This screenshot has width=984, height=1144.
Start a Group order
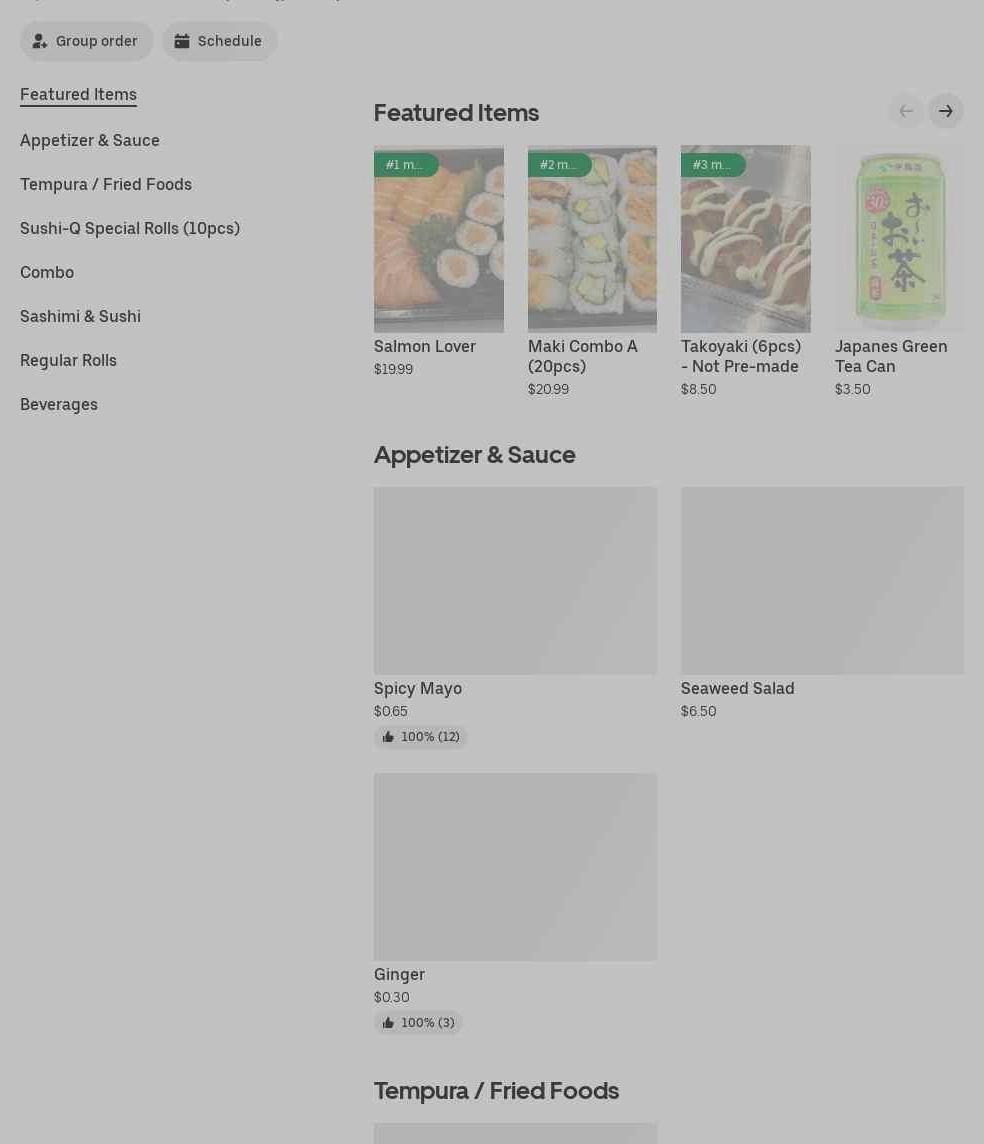pyautogui.click(x=86, y=41)
